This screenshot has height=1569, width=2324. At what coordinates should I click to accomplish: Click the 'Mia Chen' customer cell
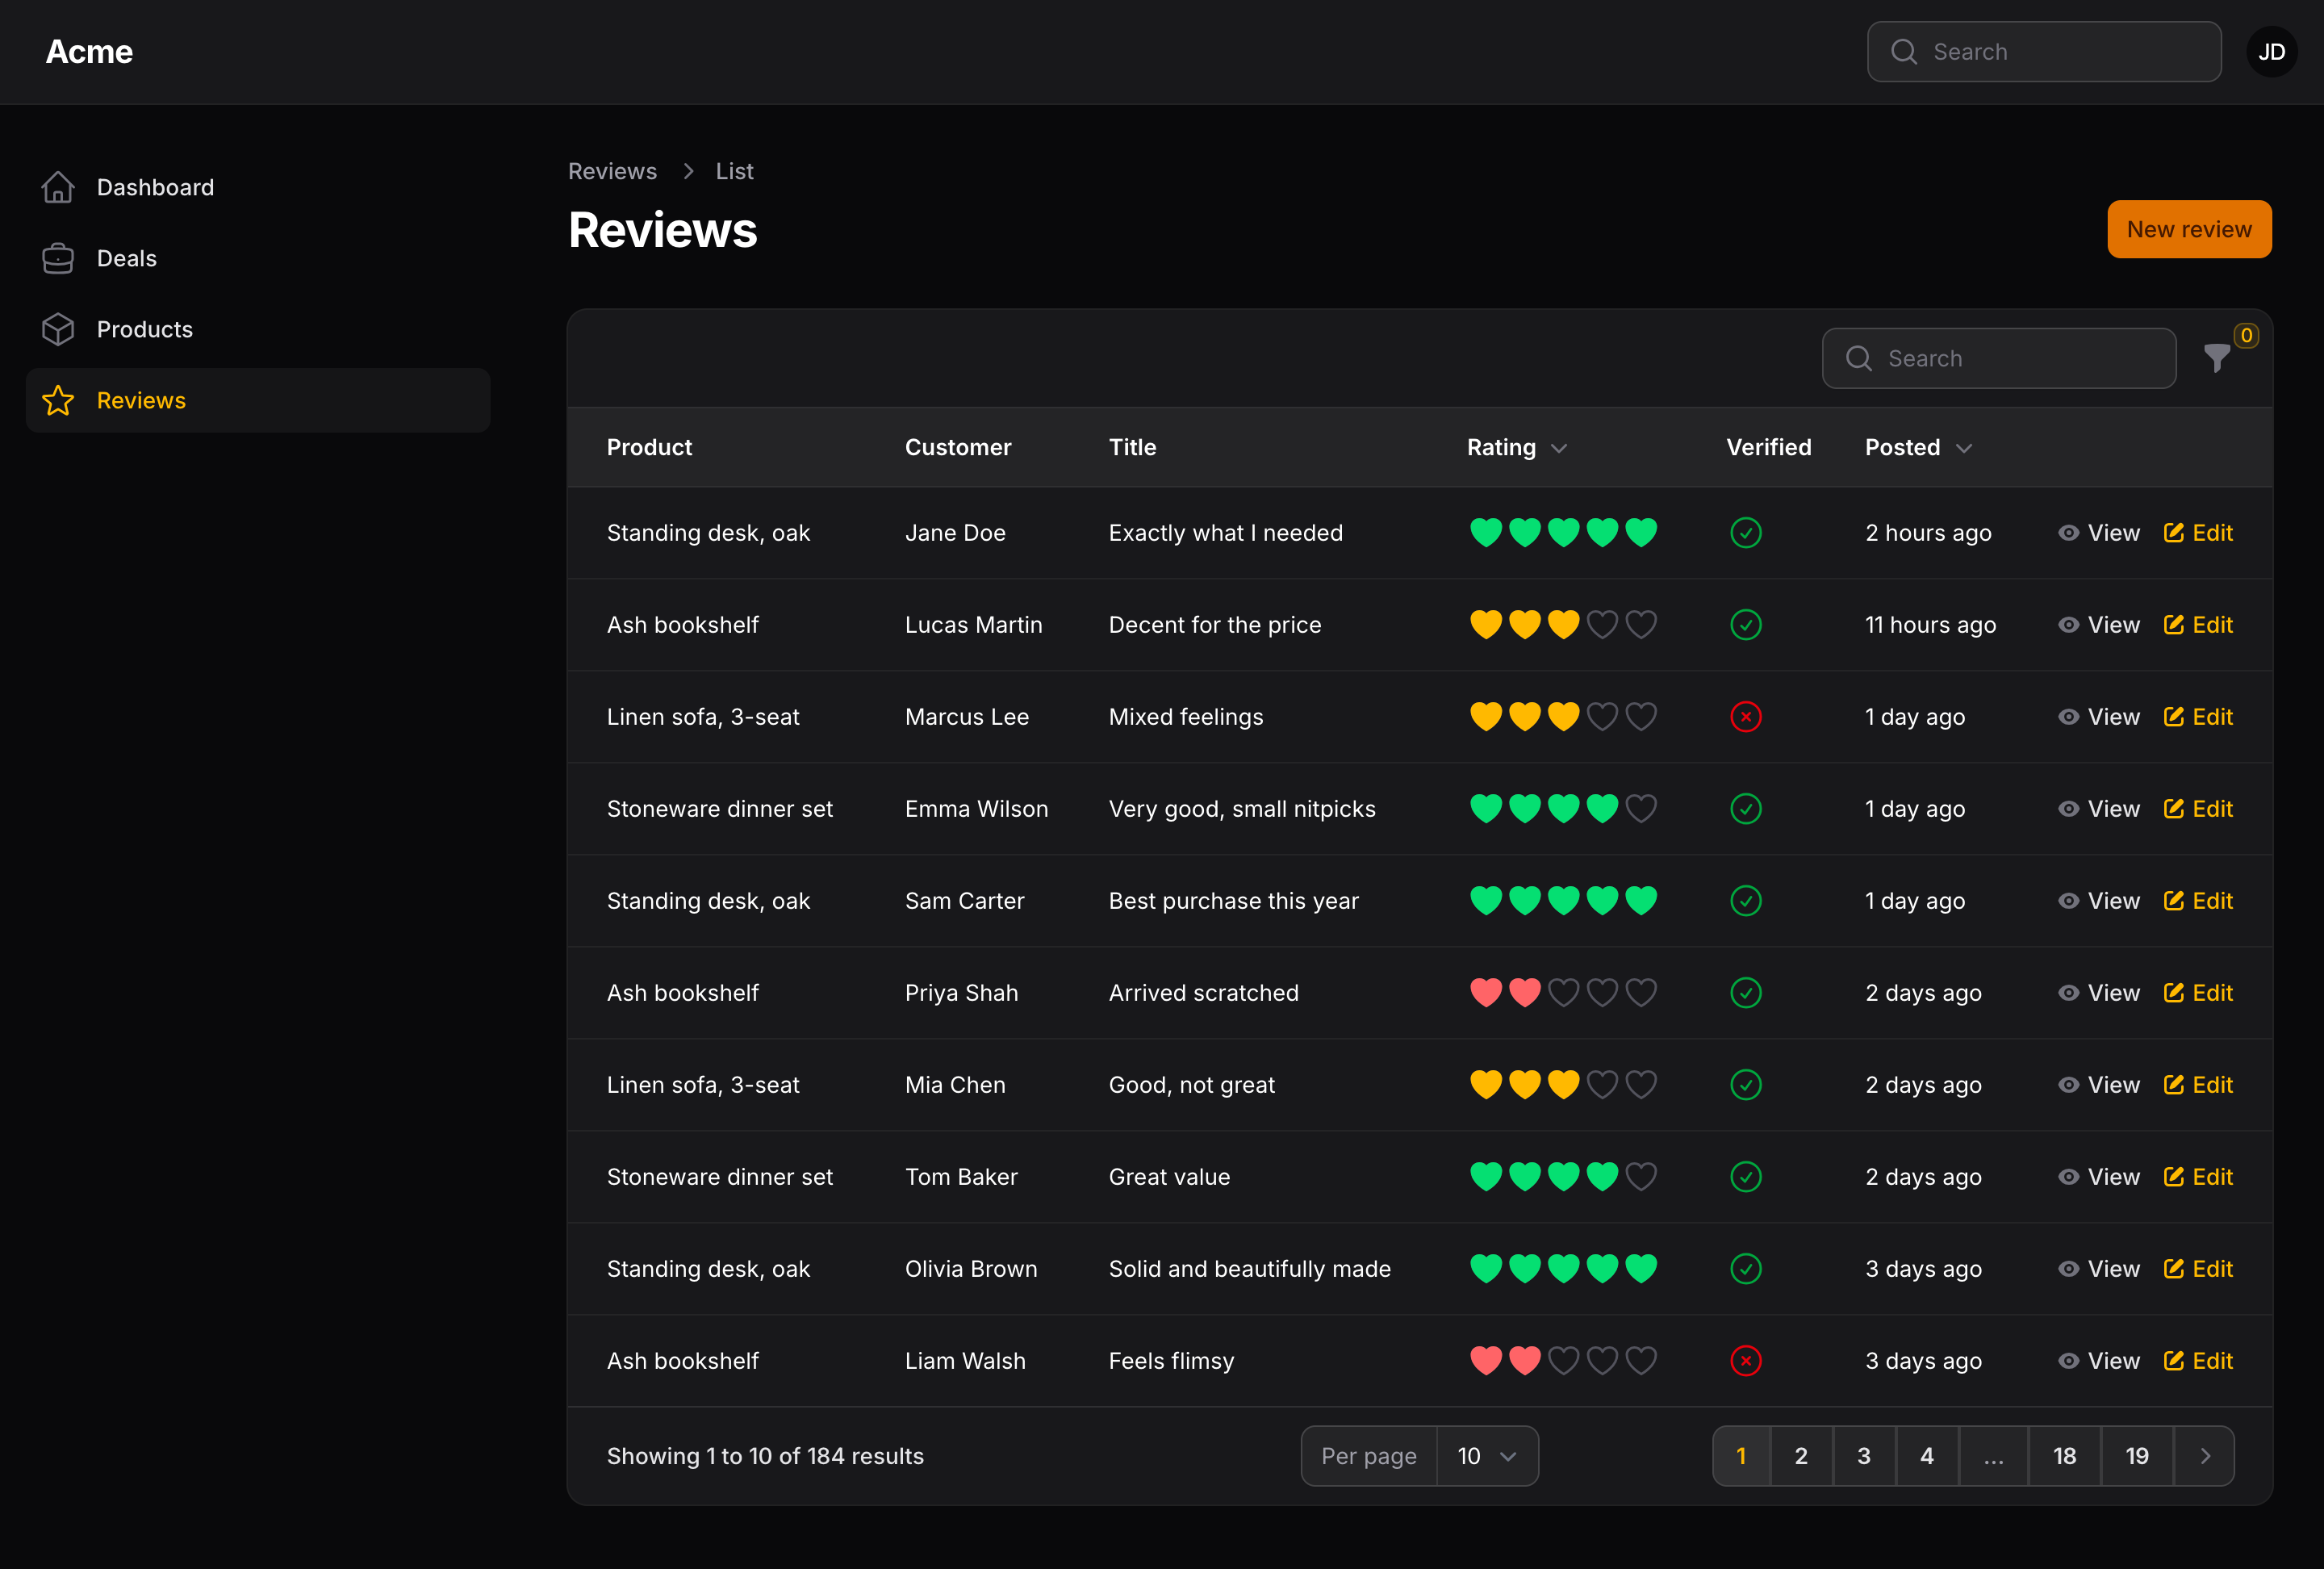tap(955, 1085)
